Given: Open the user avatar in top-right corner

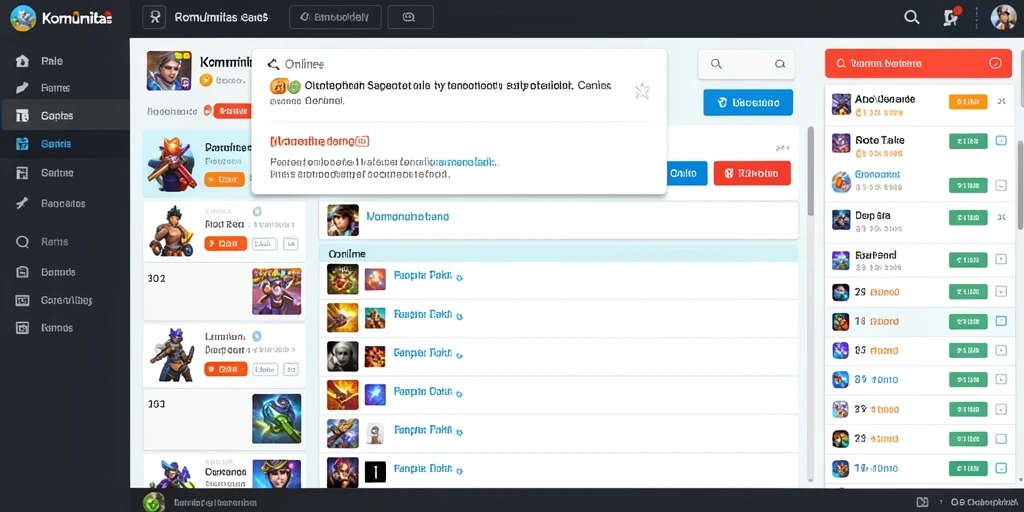Looking at the screenshot, I should [1004, 18].
